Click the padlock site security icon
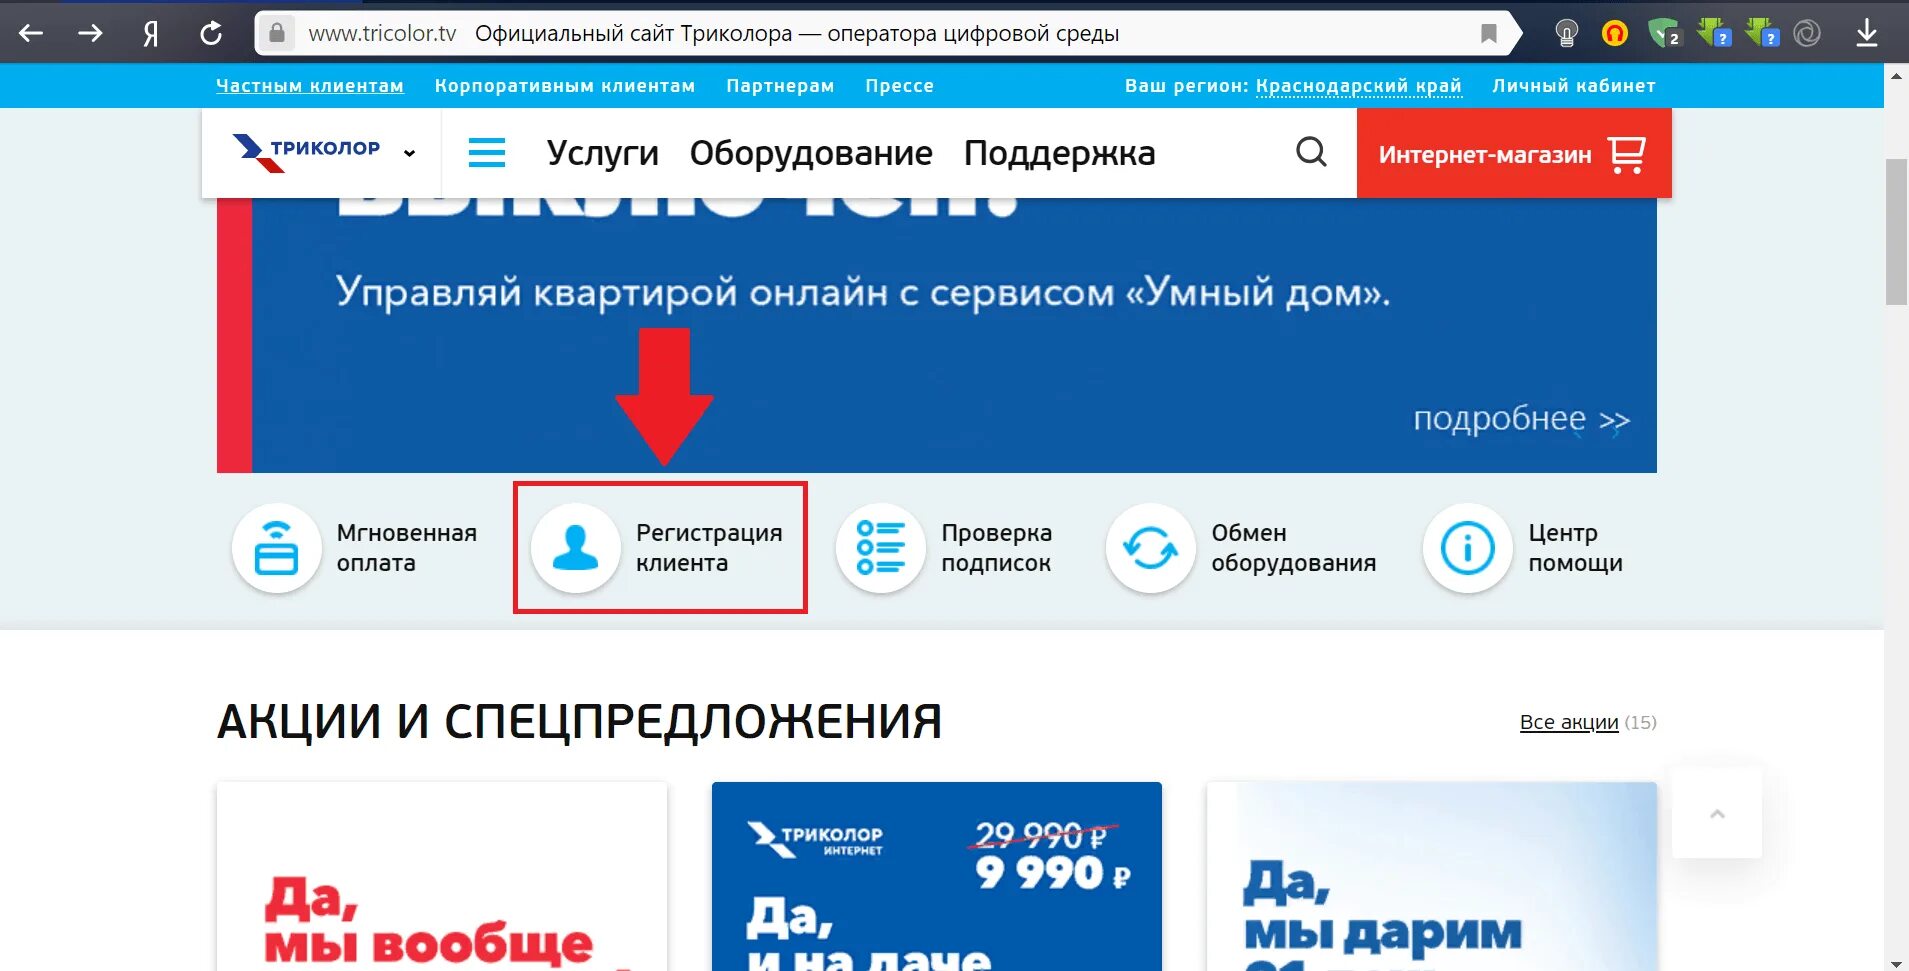 (277, 32)
